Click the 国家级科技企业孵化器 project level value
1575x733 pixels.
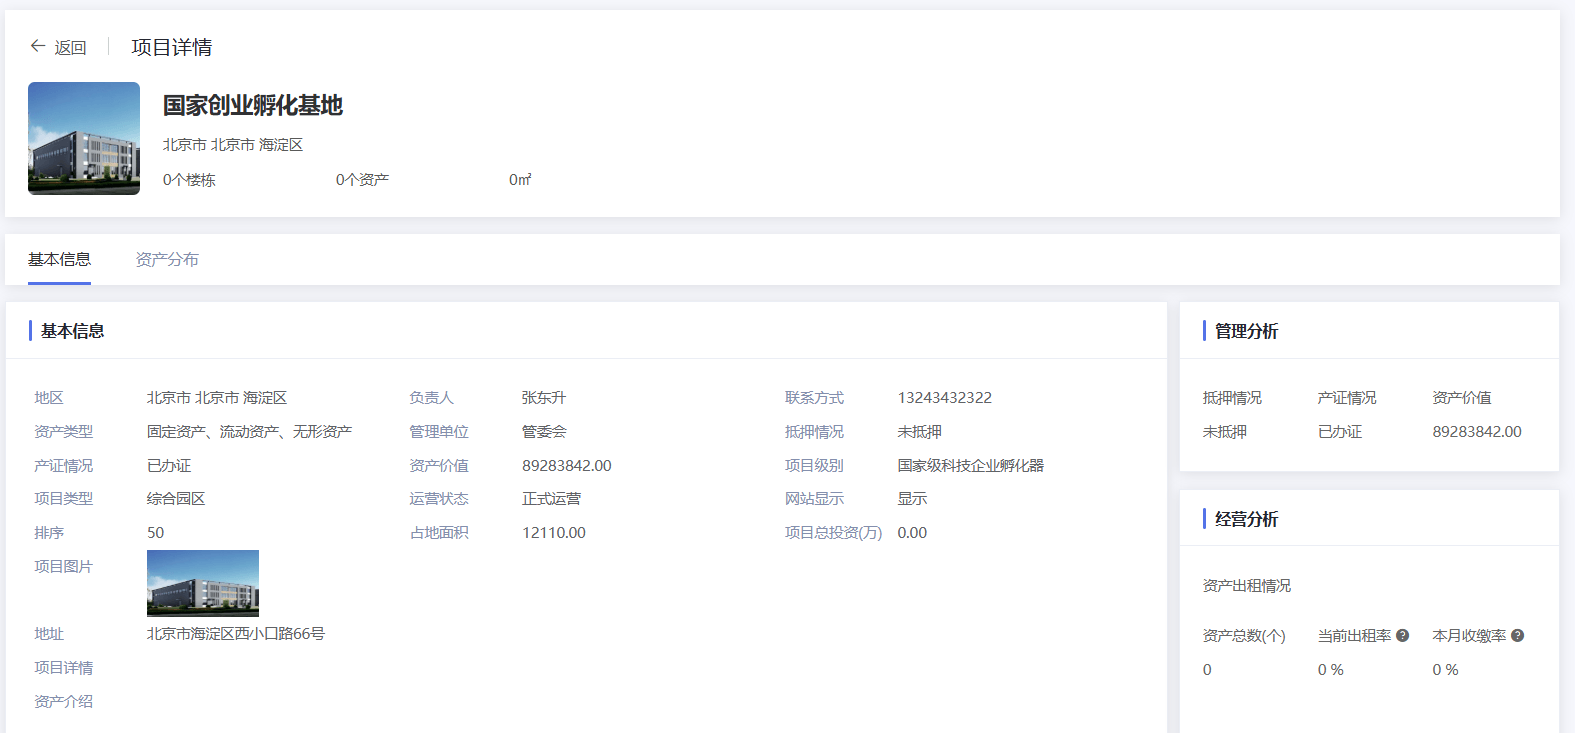(970, 466)
